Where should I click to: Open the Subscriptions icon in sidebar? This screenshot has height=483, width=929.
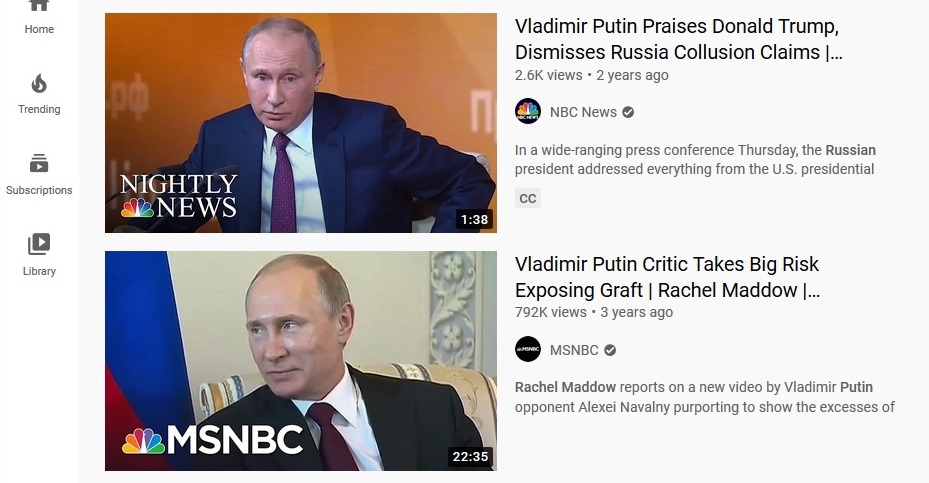(x=39, y=164)
